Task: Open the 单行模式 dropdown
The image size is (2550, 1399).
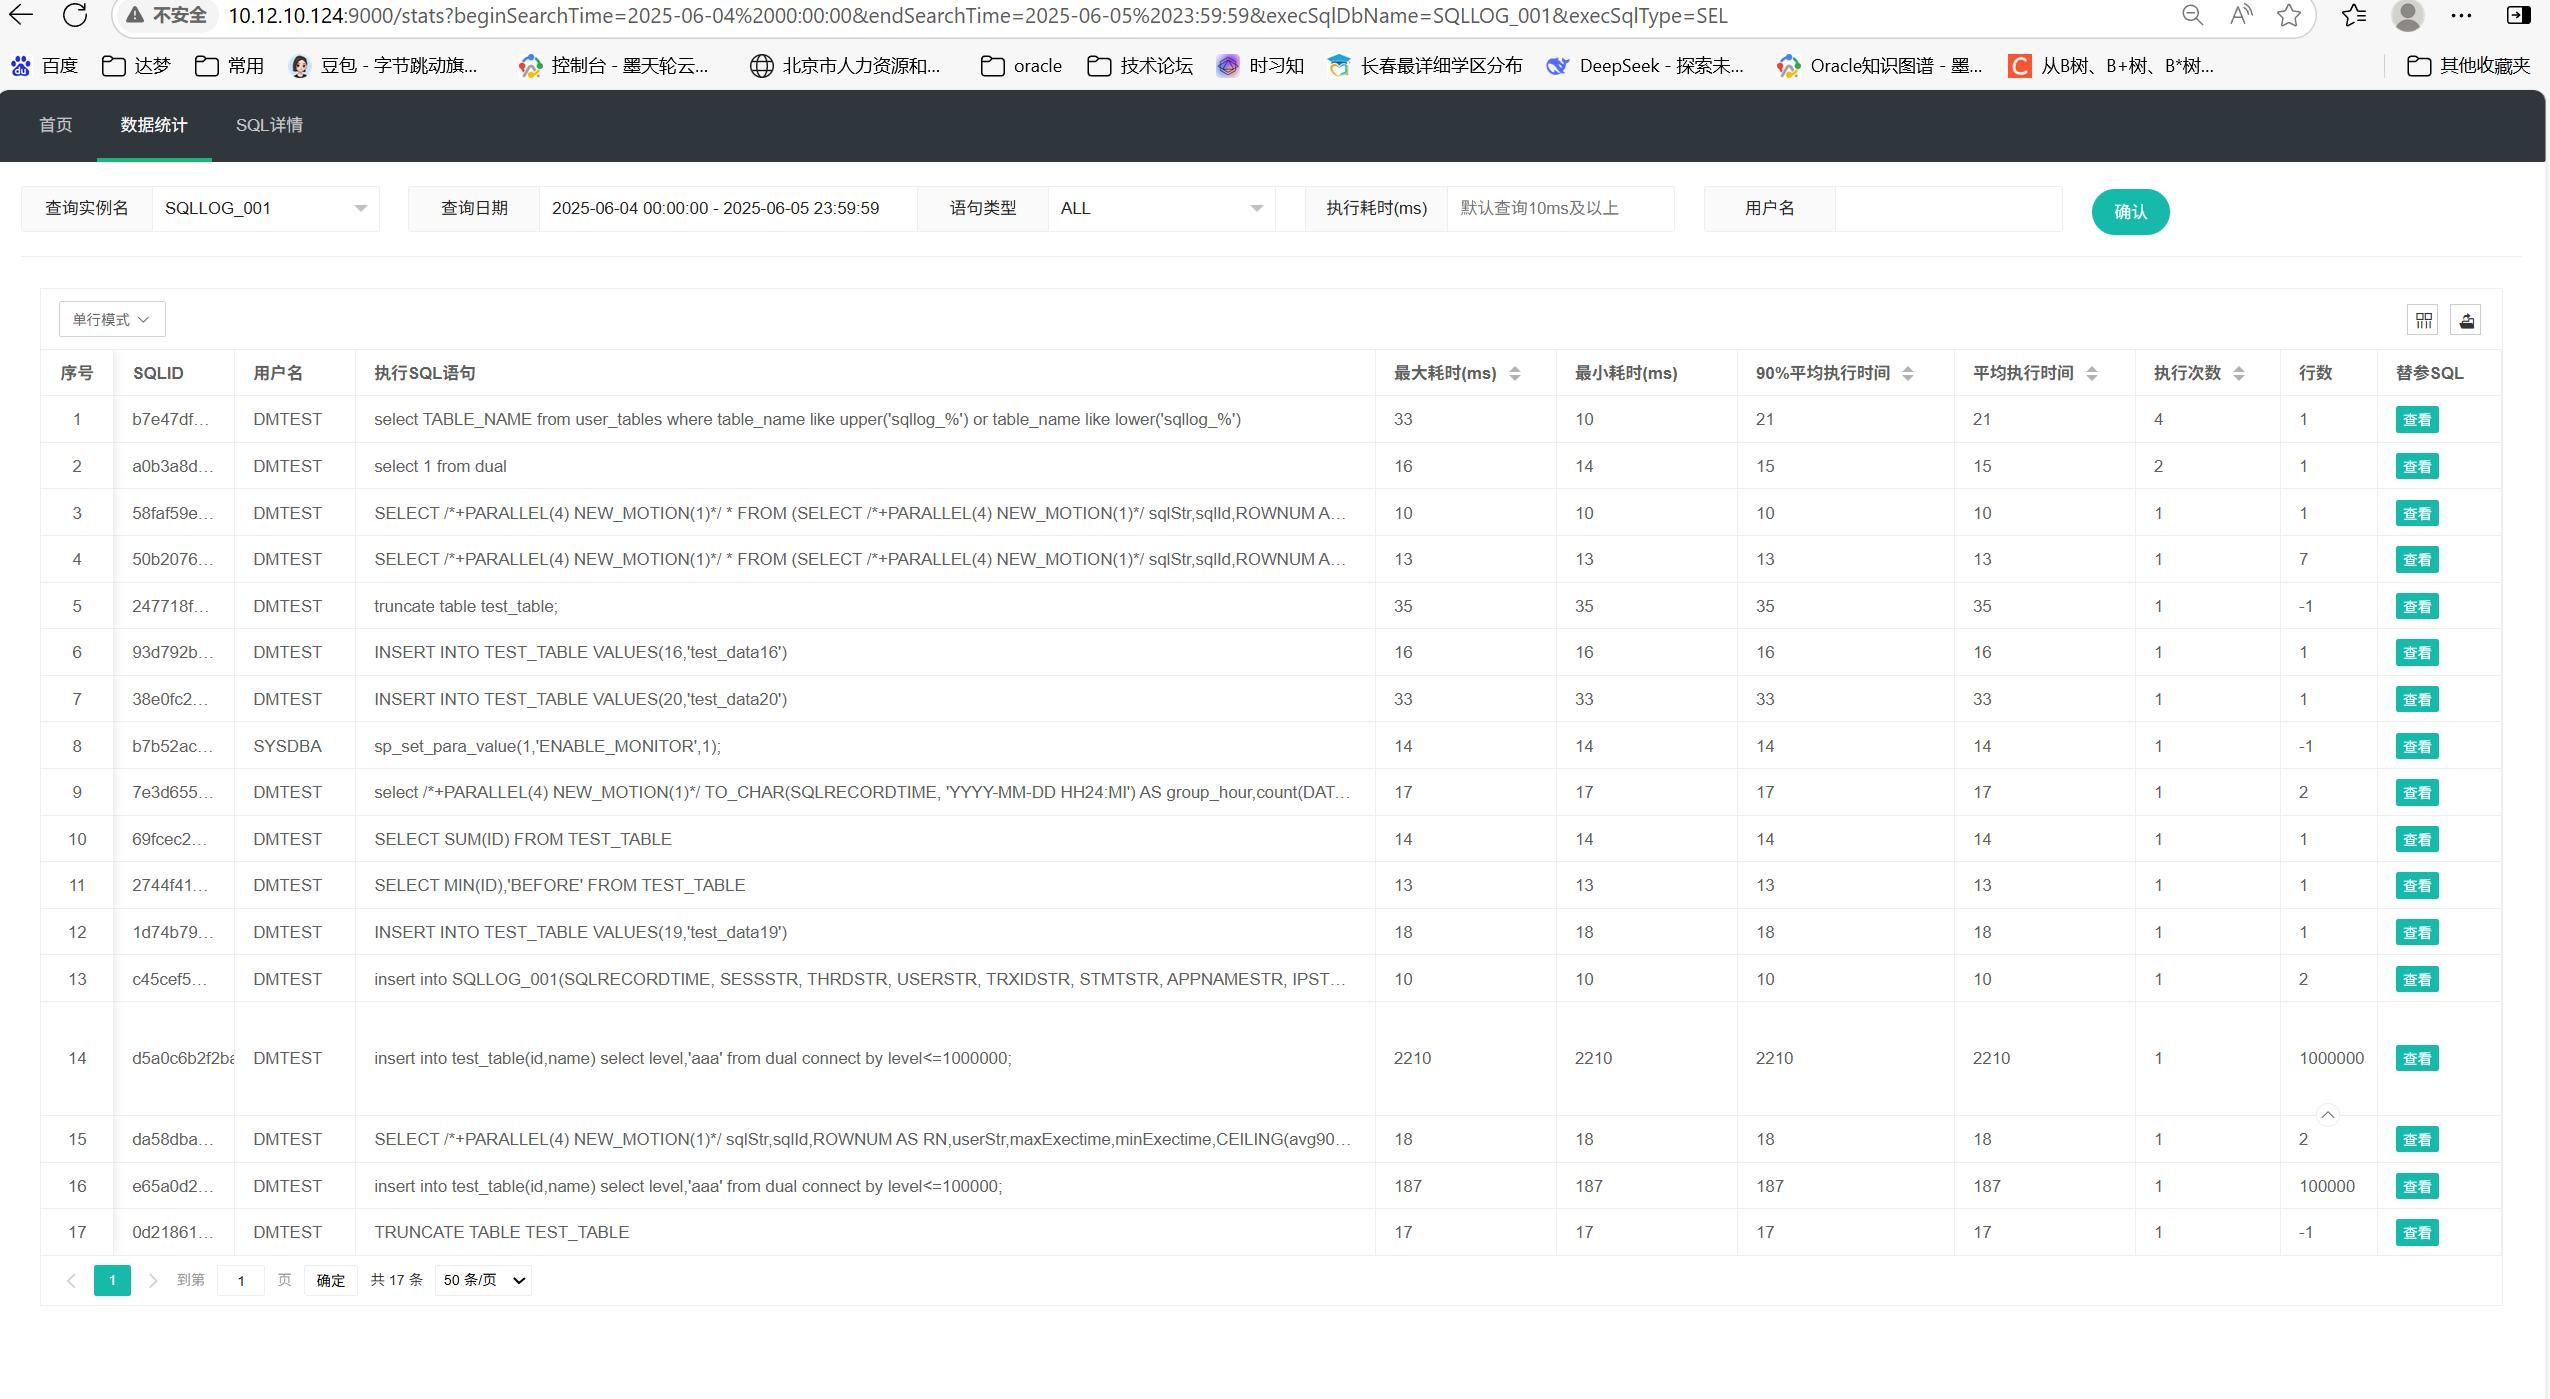Action: tap(111, 319)
